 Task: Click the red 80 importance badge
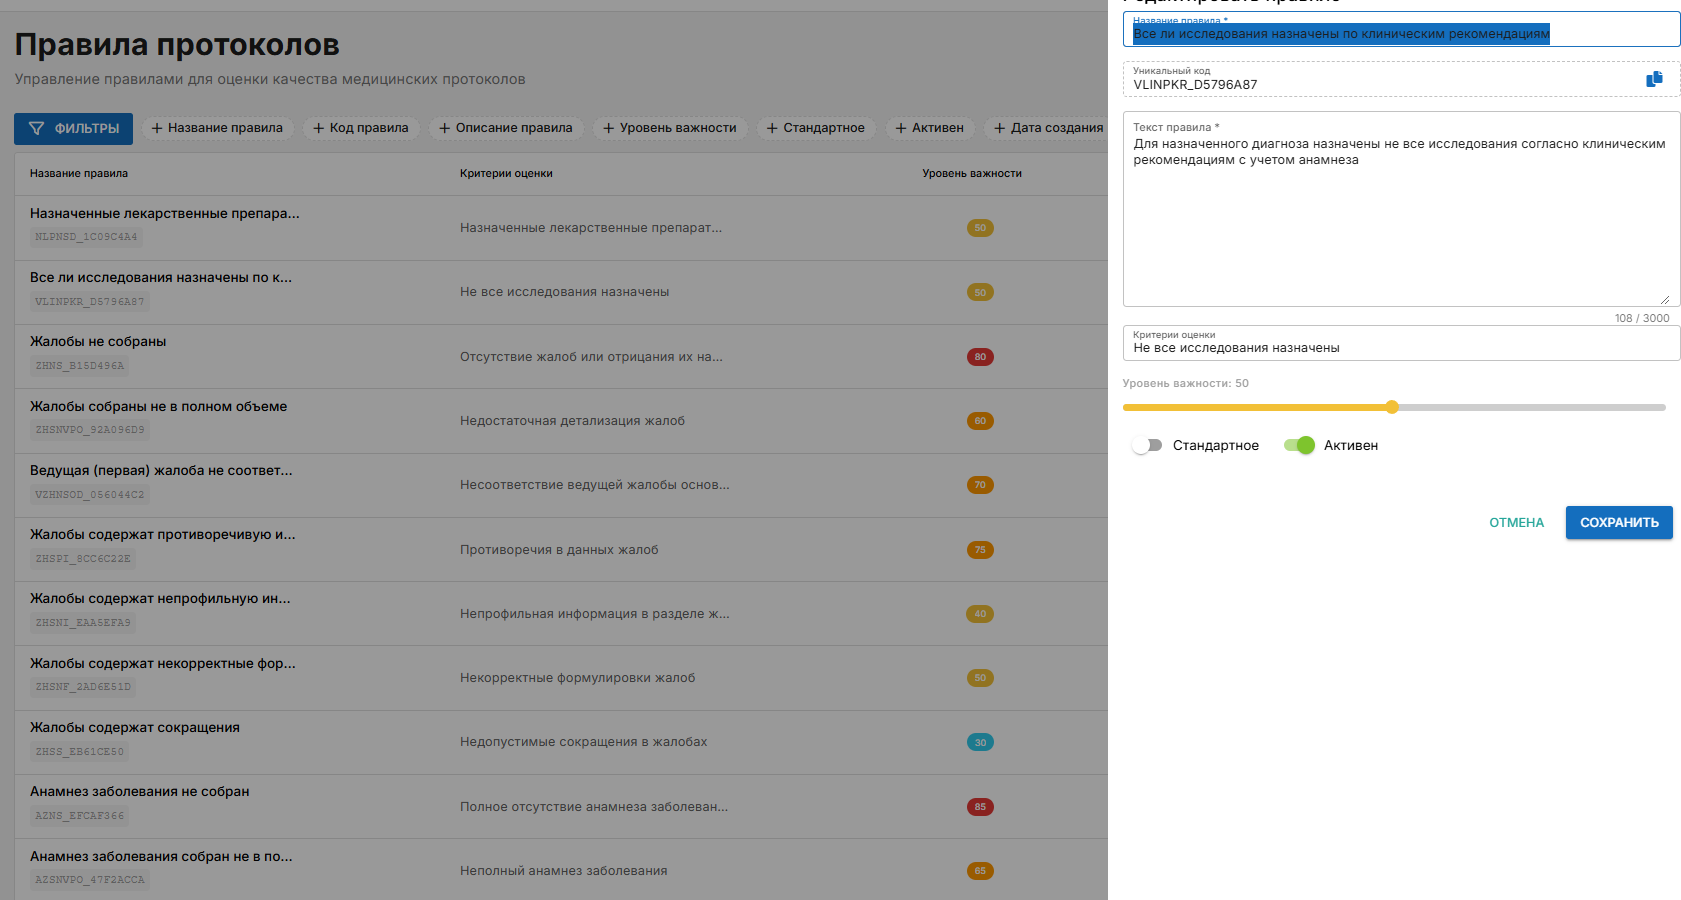(980, 357)
